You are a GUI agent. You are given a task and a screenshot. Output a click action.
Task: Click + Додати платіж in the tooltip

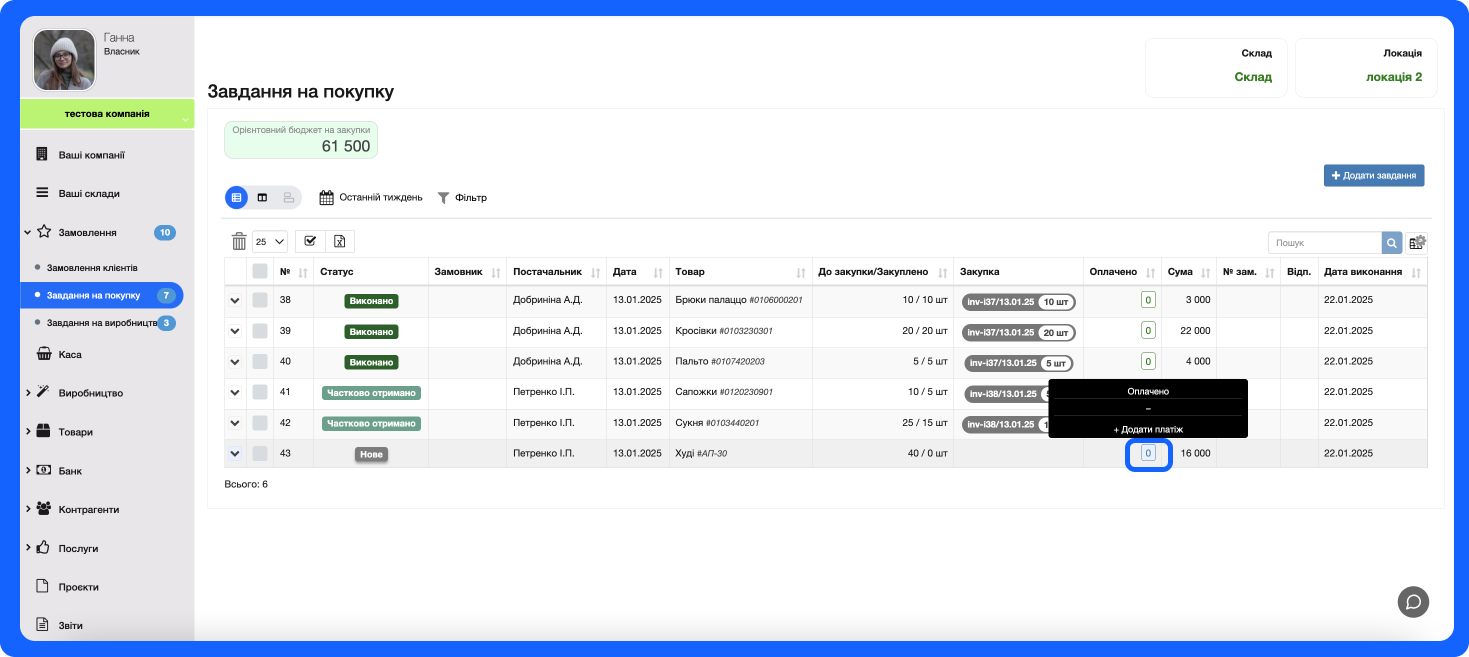point(1148,429)
